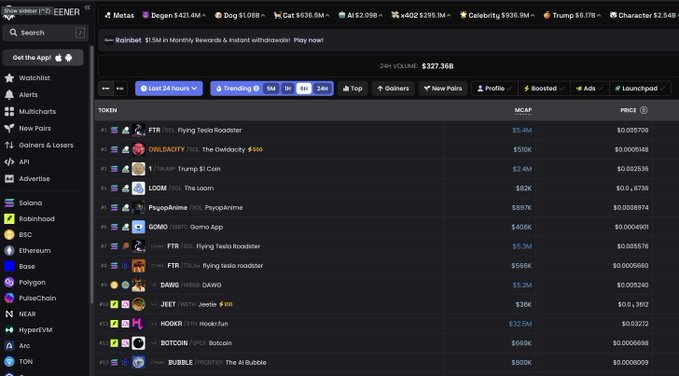
Task: Select the 1H trending timeframe
Action: click(287, 88)
